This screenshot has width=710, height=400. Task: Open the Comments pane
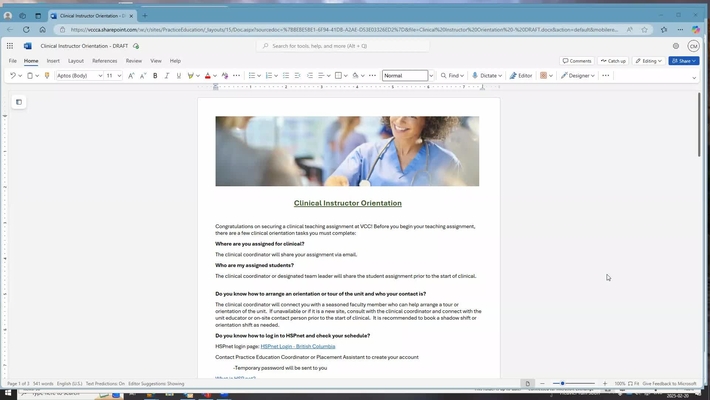pos(577,61)
